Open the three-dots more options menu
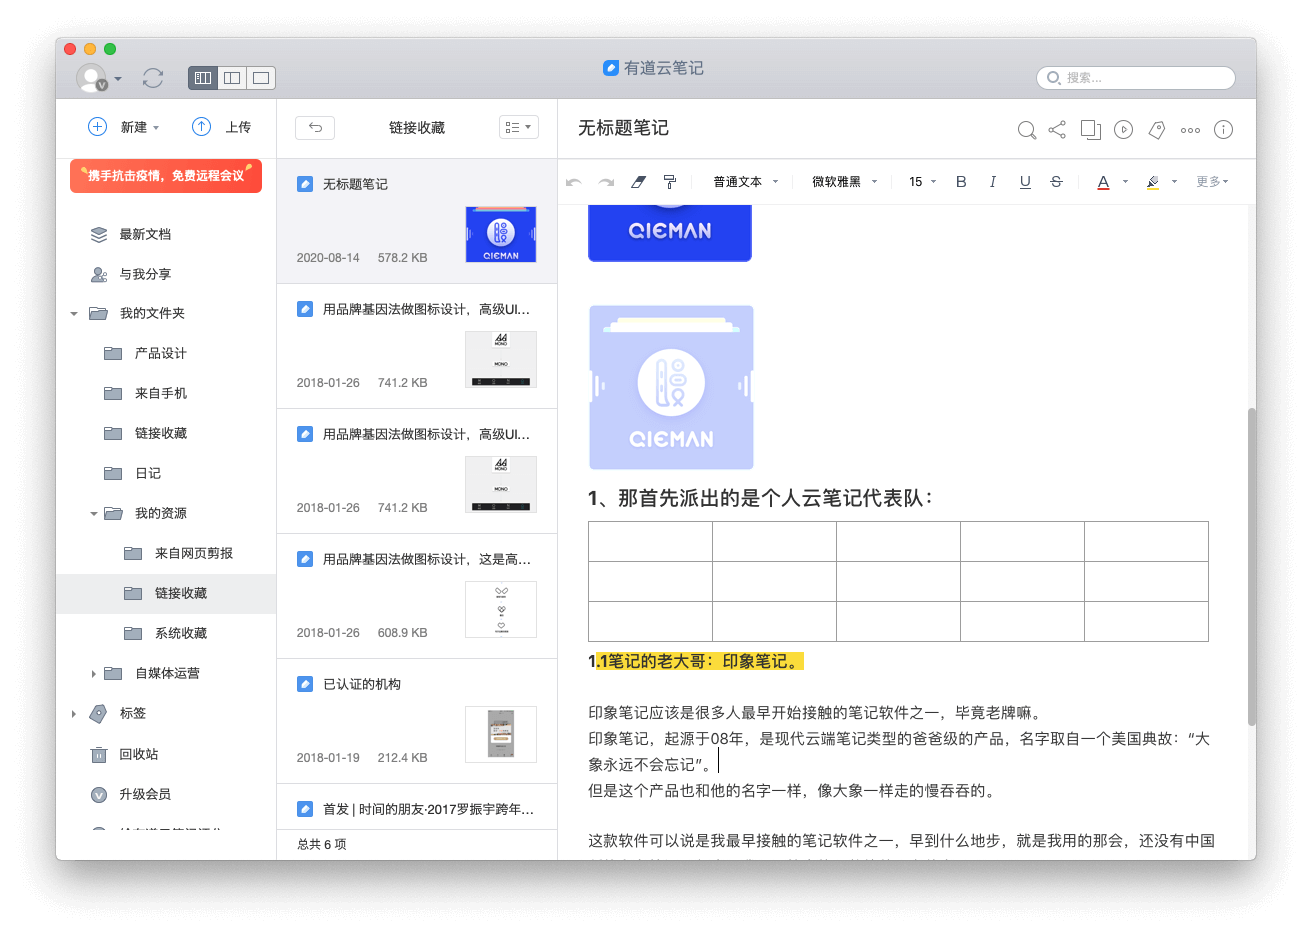Viewport: 1312px width, 934px height. [1190, 130]
